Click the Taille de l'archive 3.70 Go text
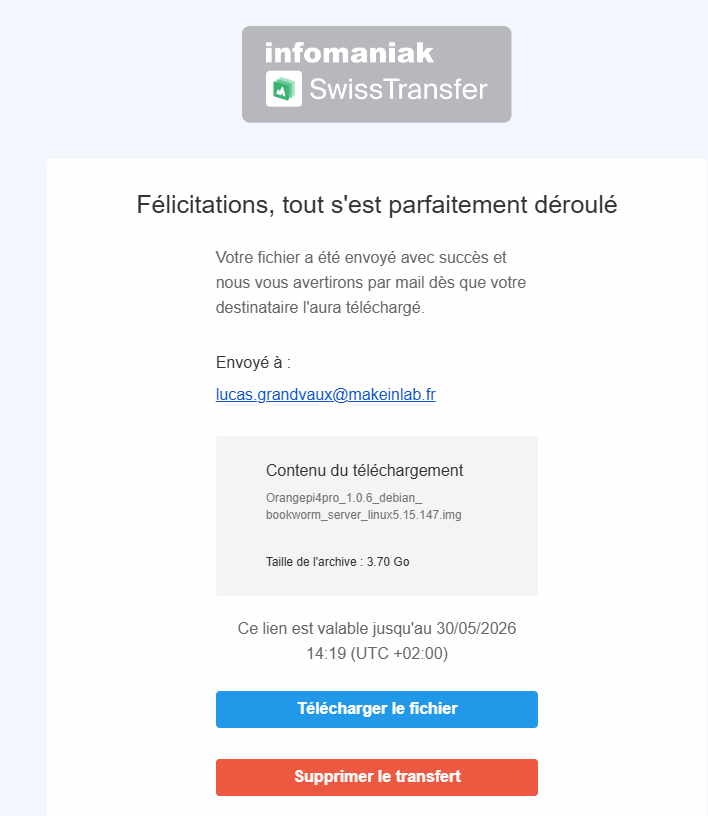708x816 pixels. click(337, 562)
